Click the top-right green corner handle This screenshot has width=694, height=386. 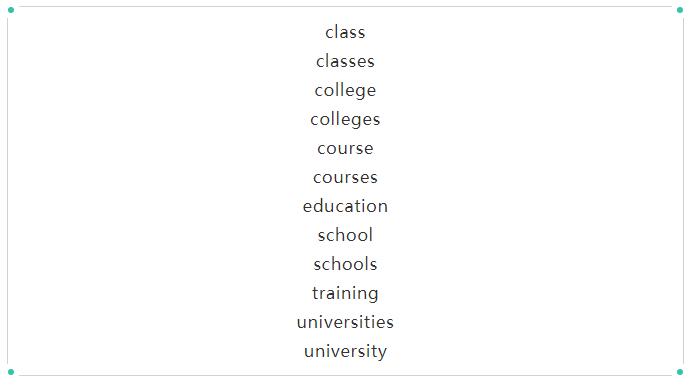680,10
